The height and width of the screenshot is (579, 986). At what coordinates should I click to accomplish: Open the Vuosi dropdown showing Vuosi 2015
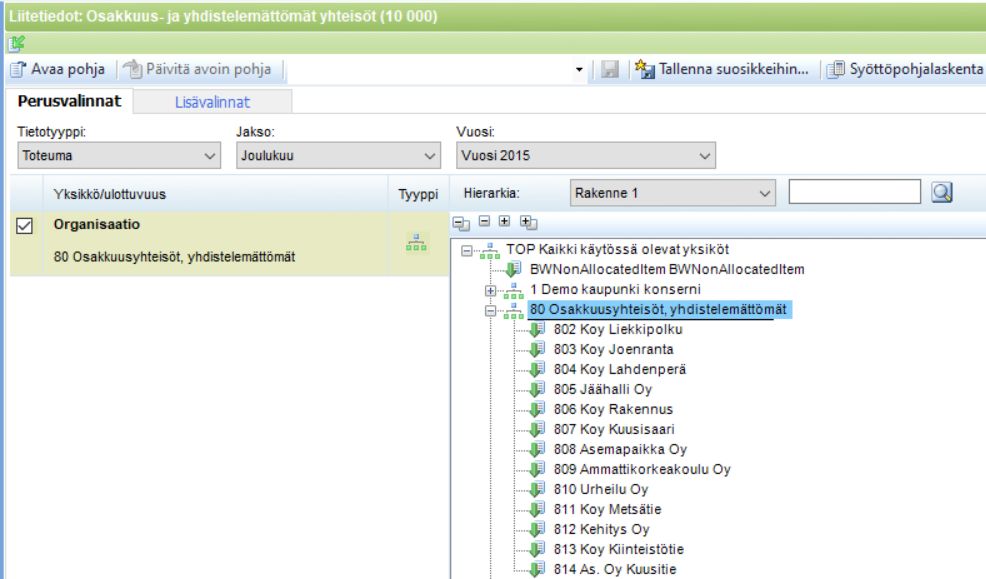(585, 155)
